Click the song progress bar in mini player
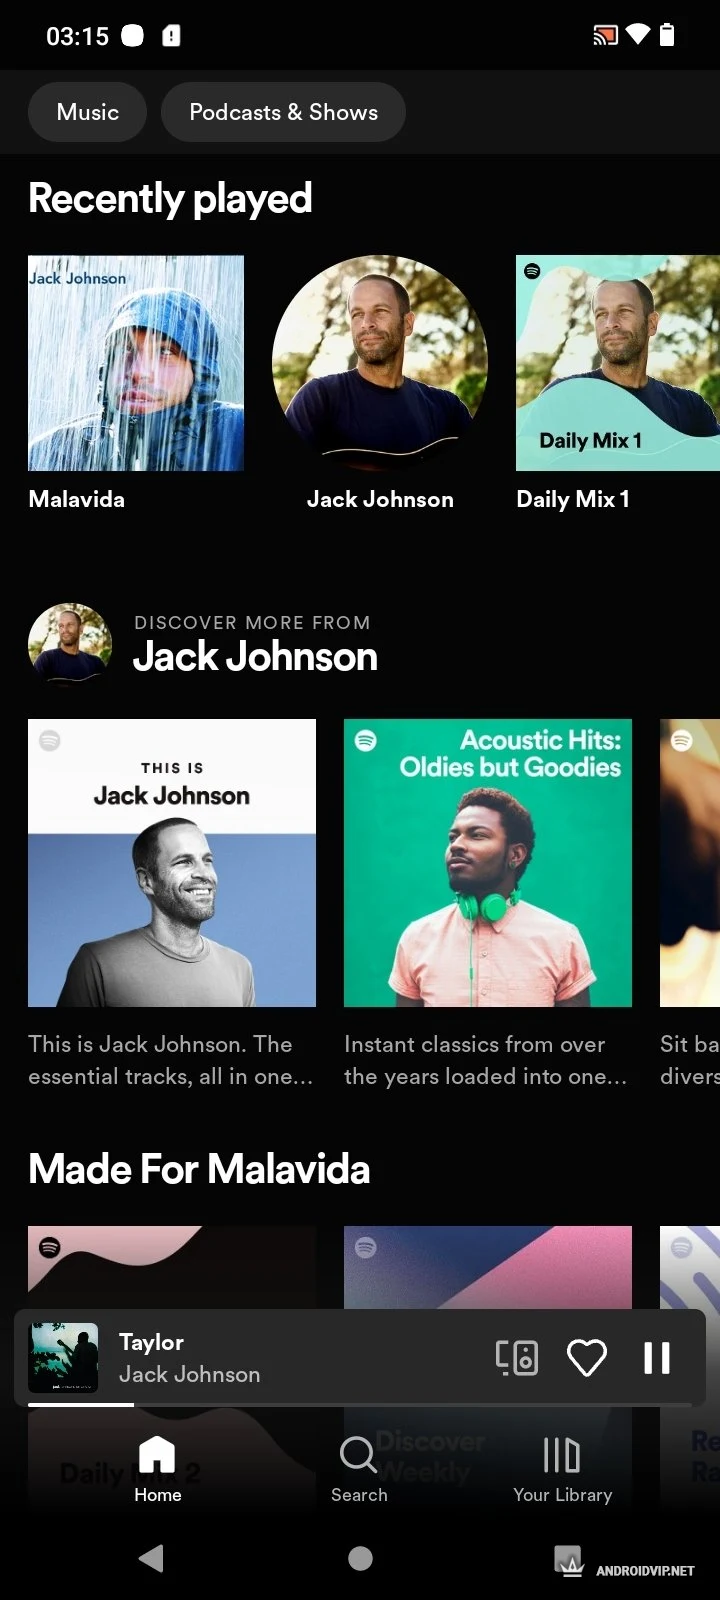 (360, 1404)
